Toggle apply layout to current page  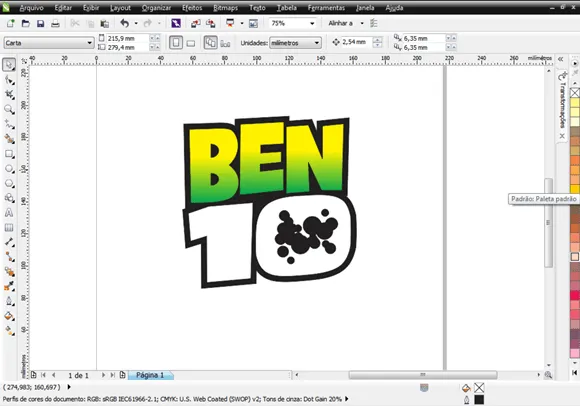[225, 43]
